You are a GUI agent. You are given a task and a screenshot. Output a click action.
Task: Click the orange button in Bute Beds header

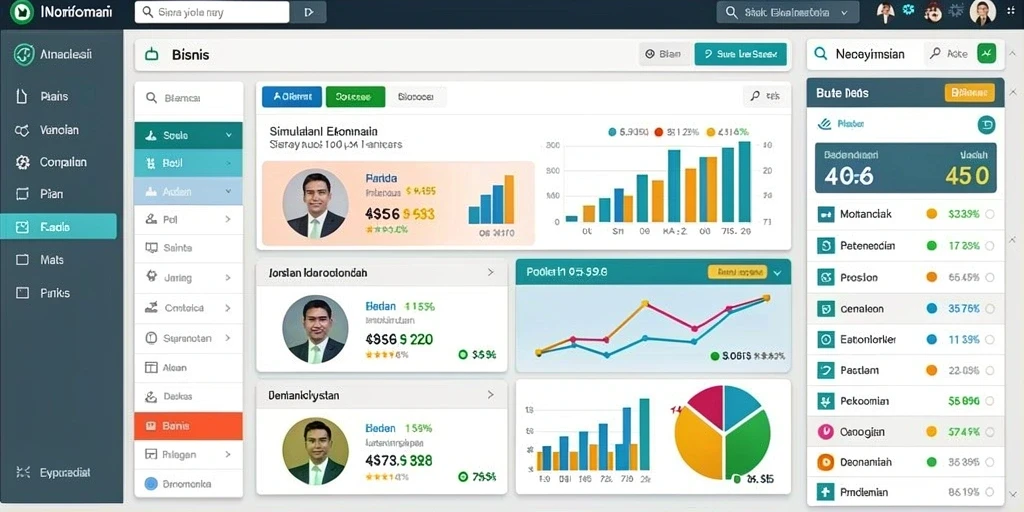(x=969, y=93)
